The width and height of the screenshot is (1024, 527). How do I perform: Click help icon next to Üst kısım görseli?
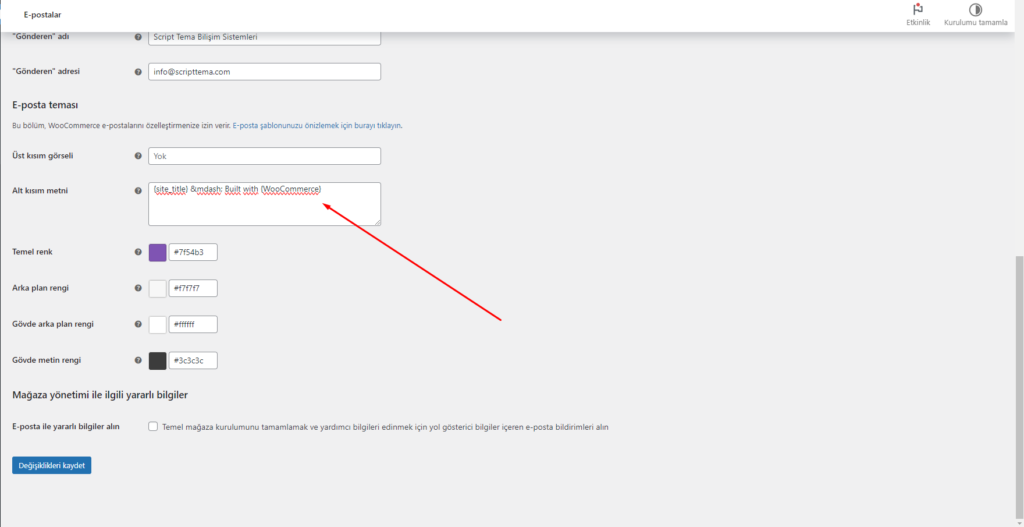click(x=138, y=156)
